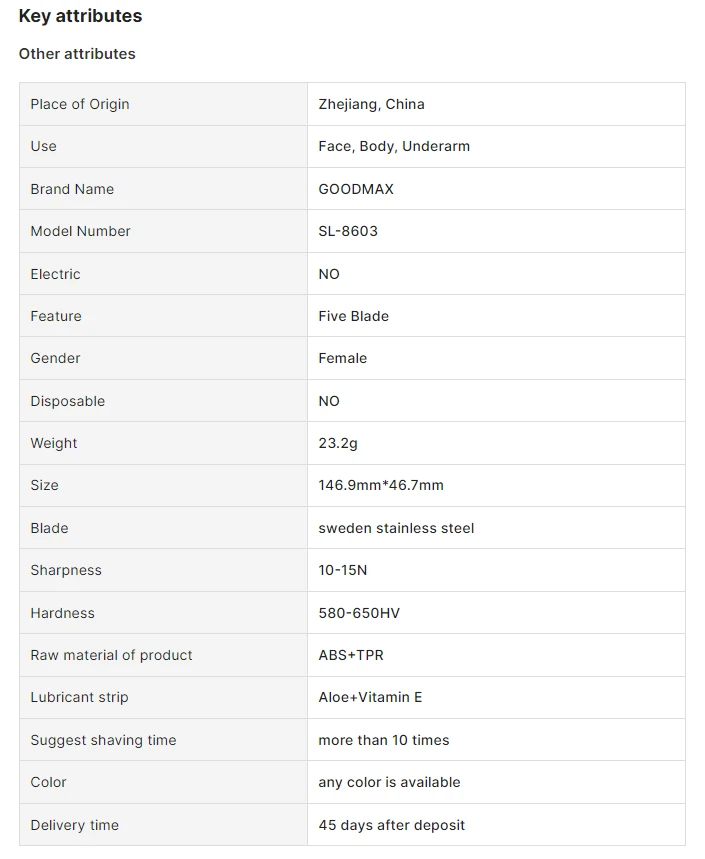Select sweden stainless steel blade value

point(397,528)
